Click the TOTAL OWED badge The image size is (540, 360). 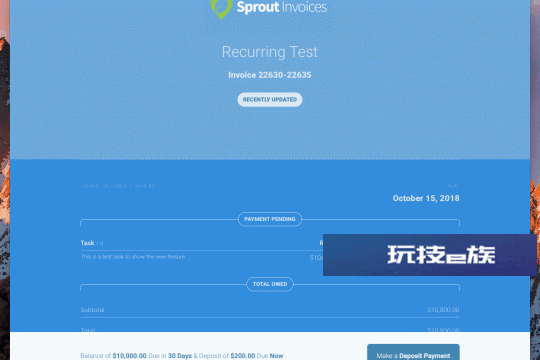pos(270,284)
